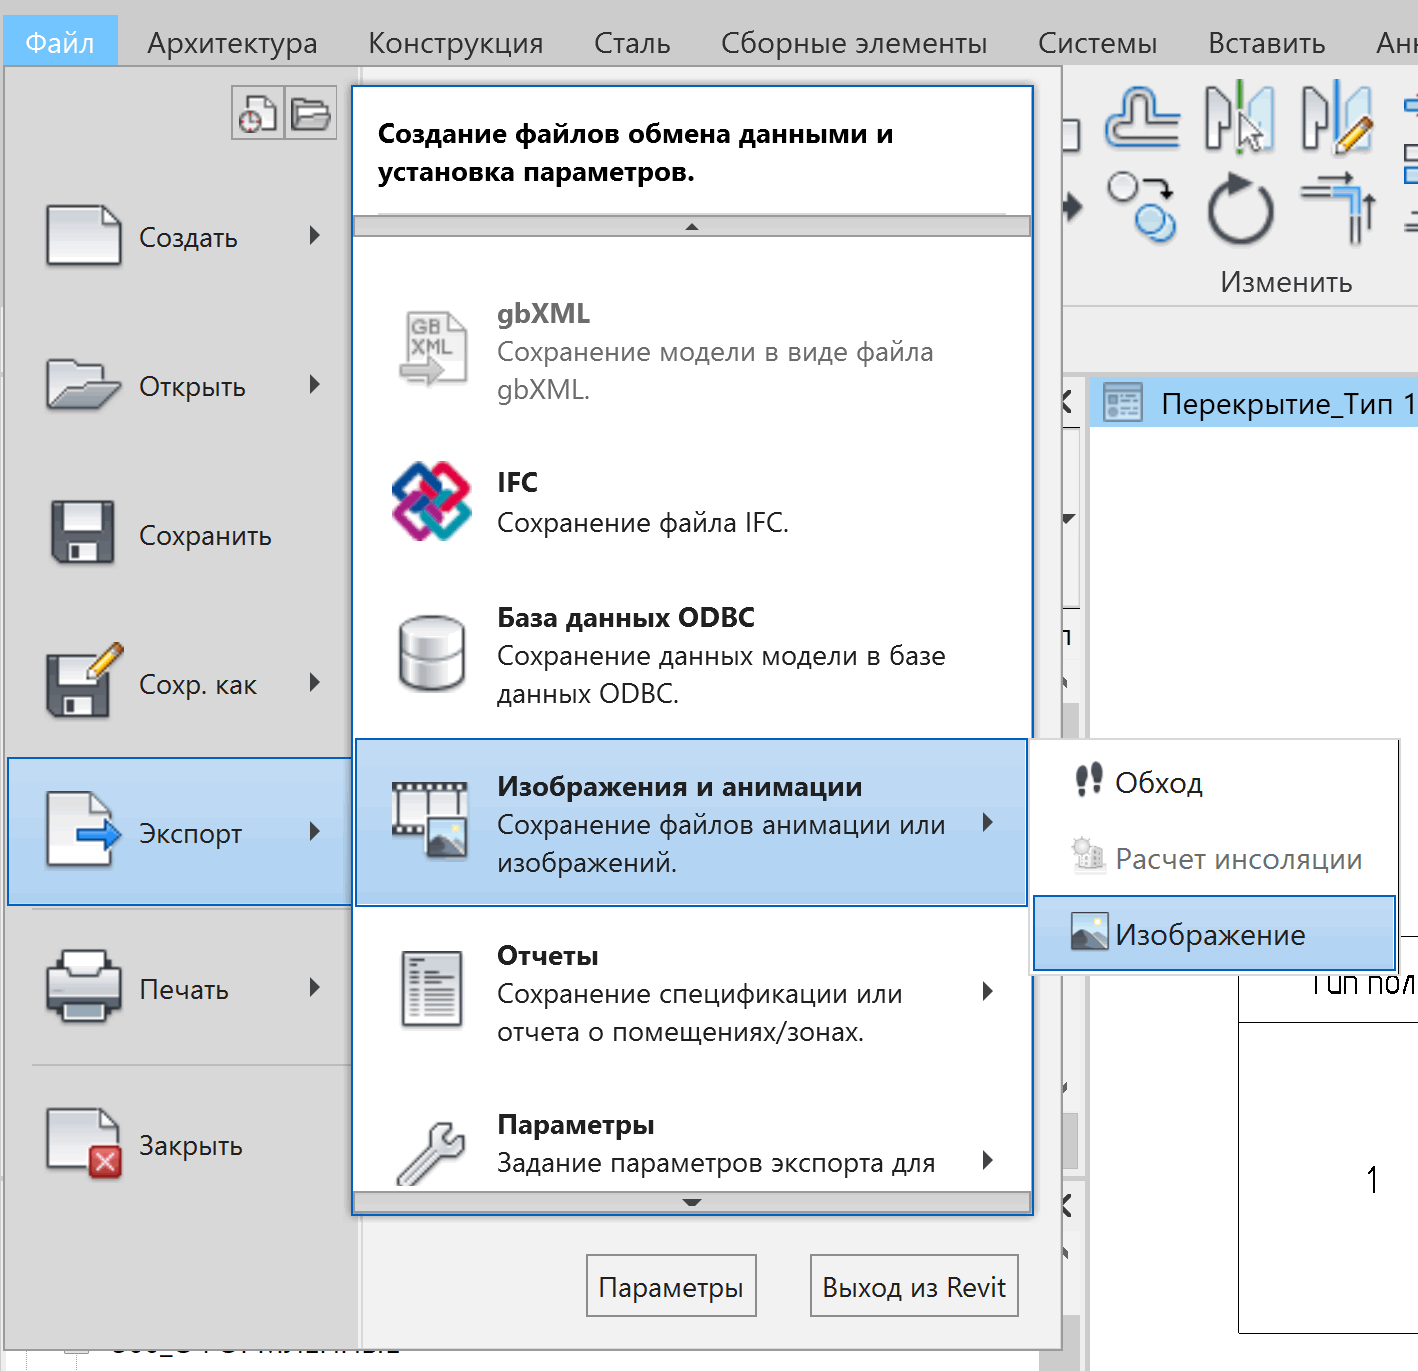Click the Сохранить floppy disk icon

click(82, 532)
